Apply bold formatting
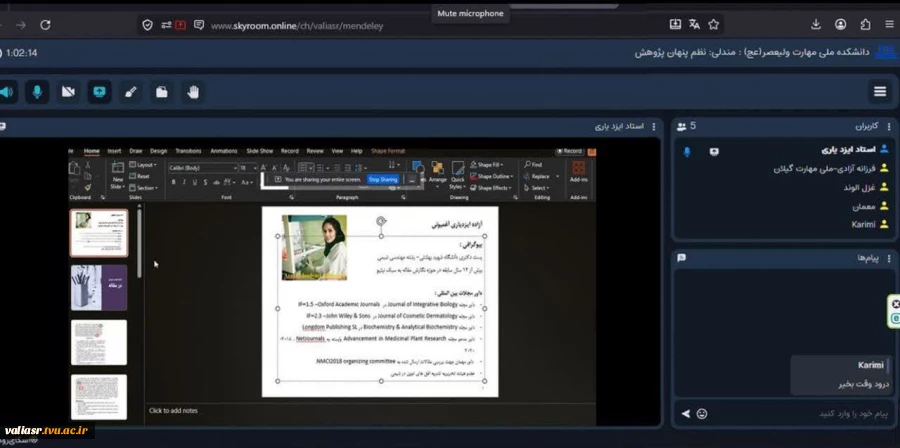 [173, 182]
